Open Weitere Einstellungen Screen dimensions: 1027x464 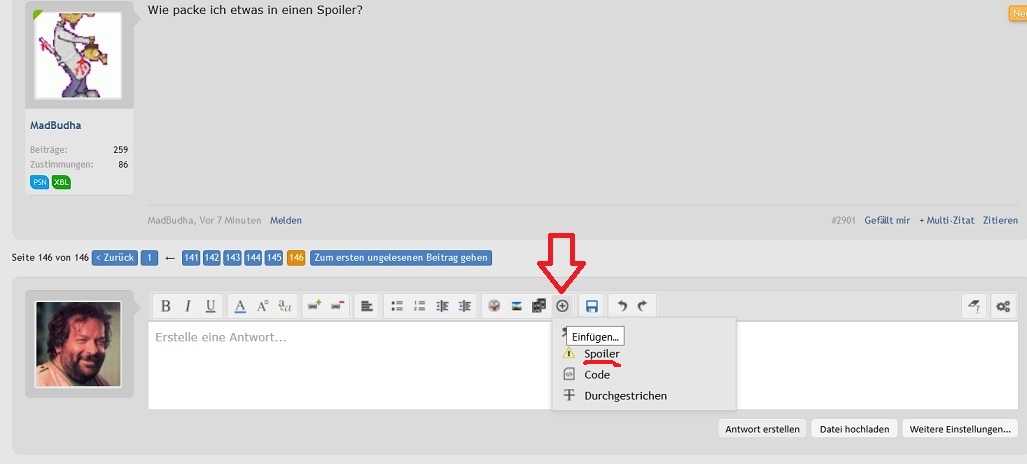tap(960, 429)
